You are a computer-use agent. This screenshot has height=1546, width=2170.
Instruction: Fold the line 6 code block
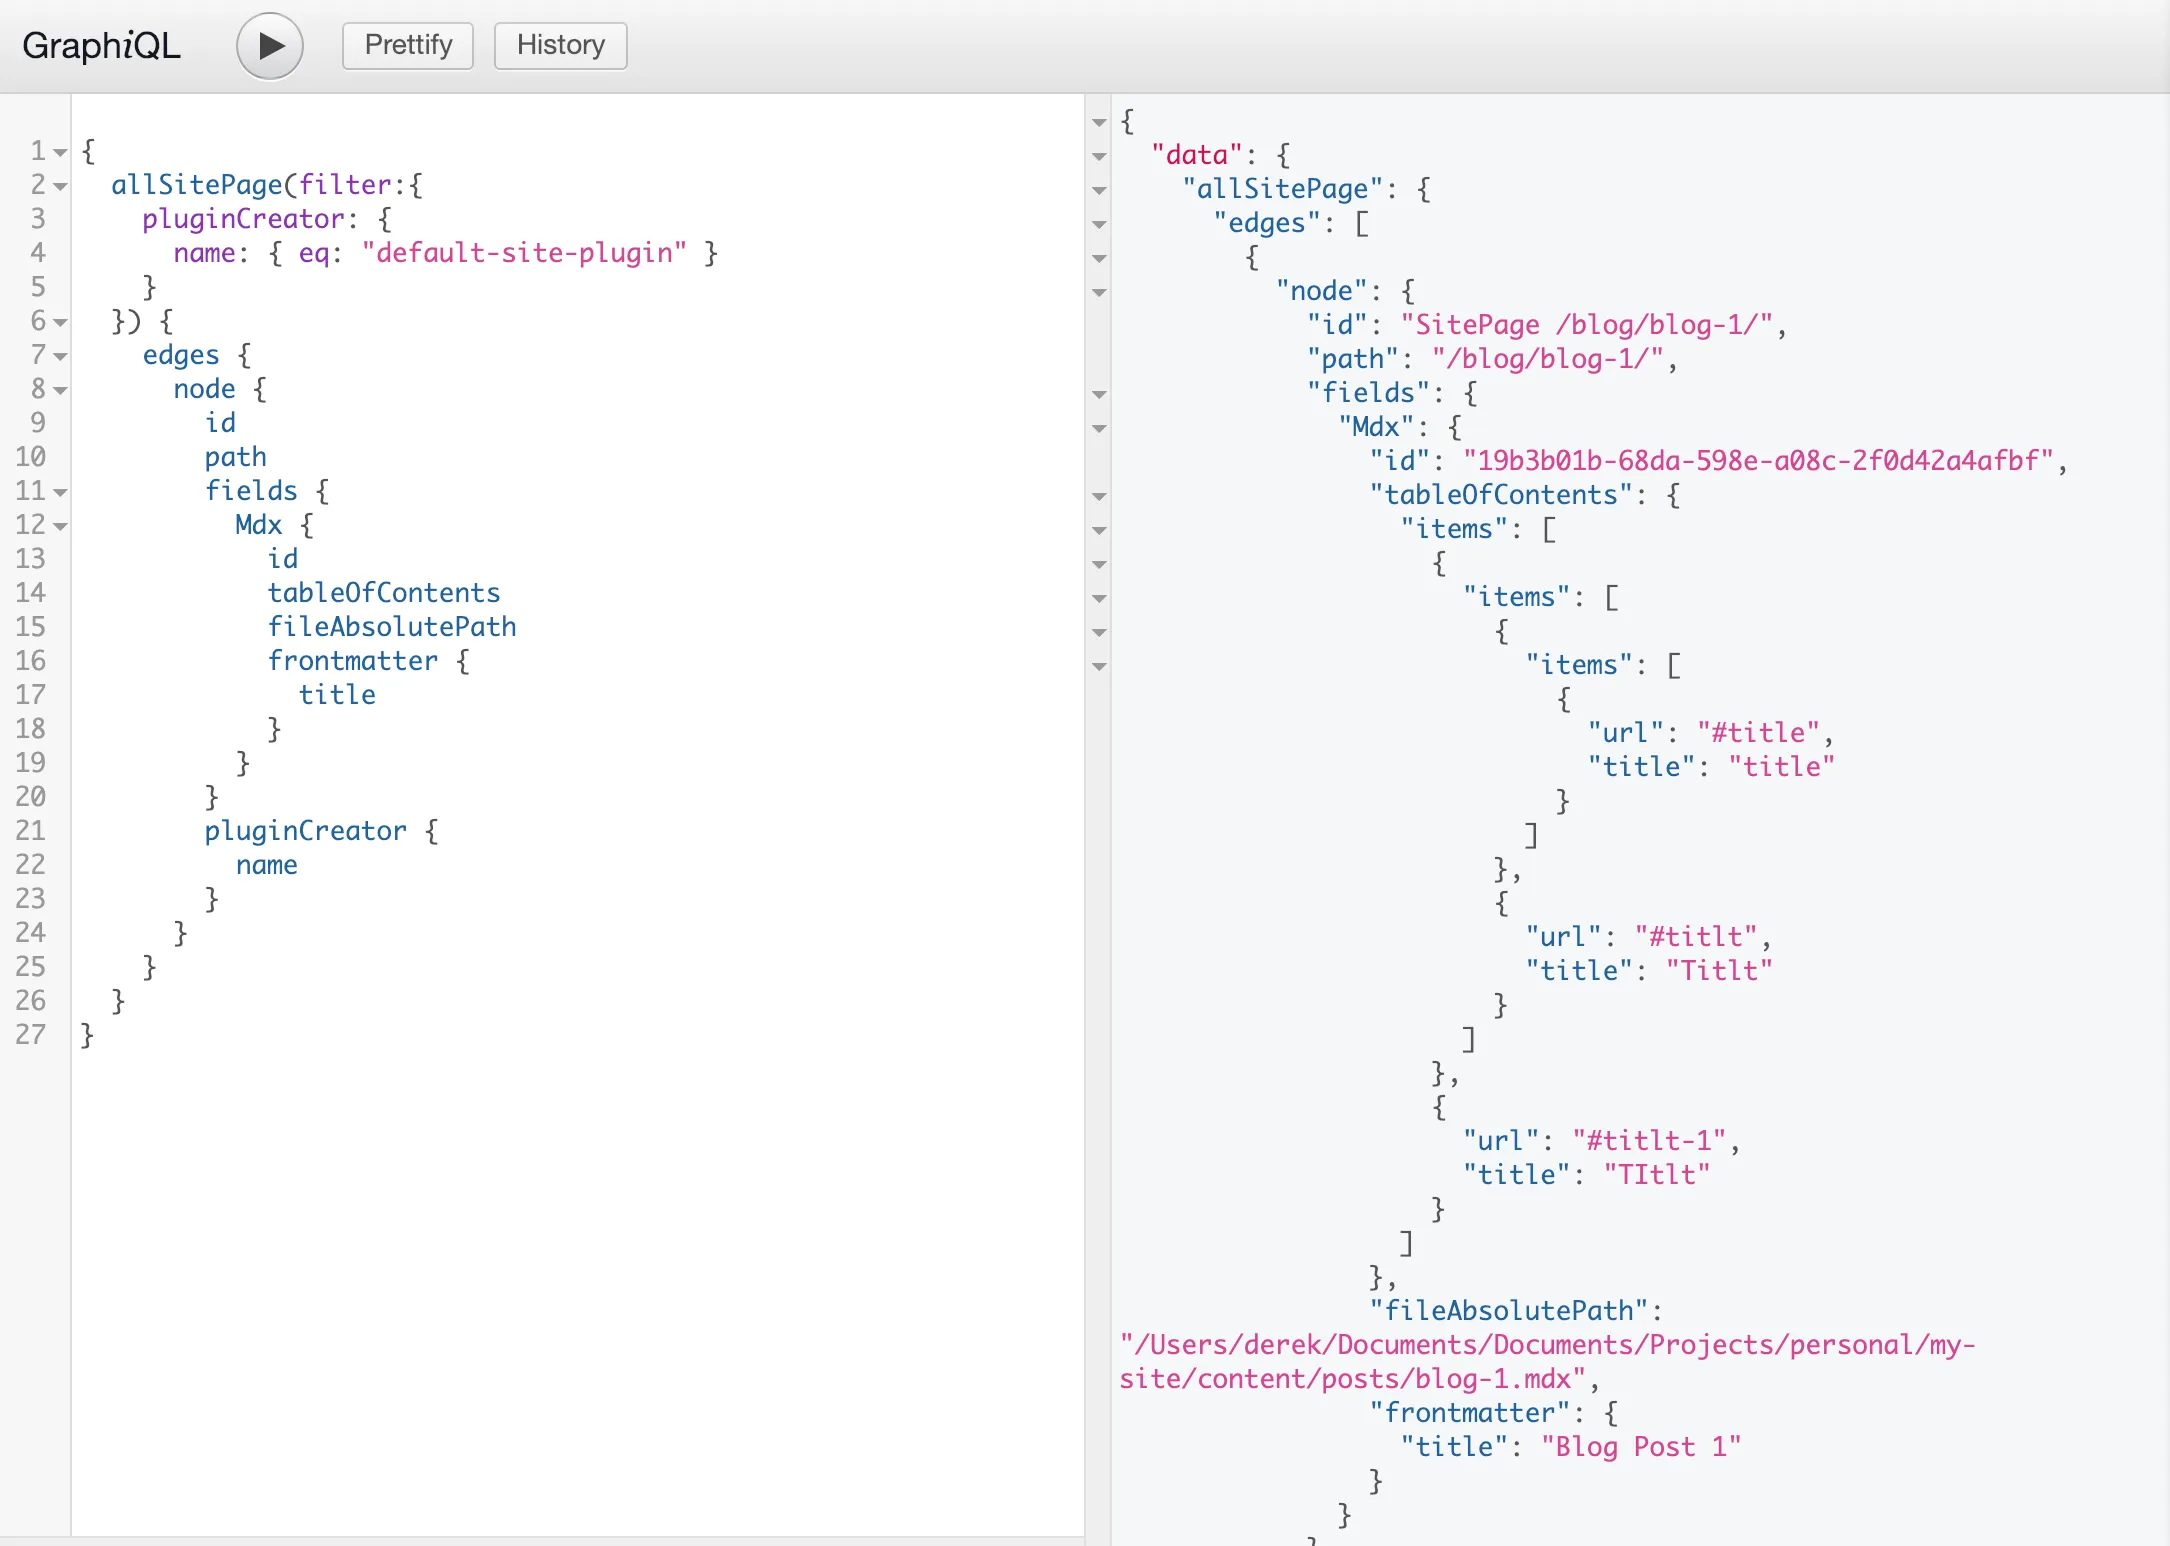tap(60, 322)
